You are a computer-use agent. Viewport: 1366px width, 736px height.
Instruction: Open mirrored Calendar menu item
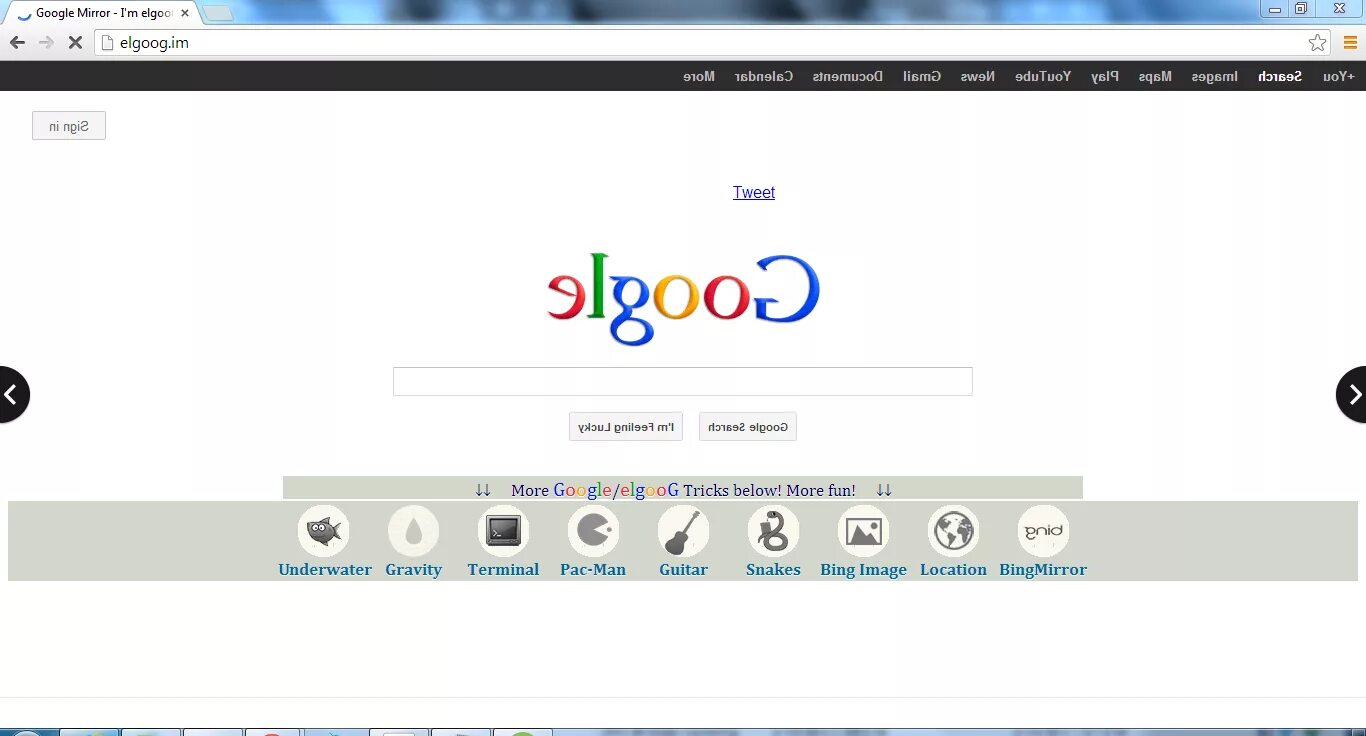click(x=764, y=76)
